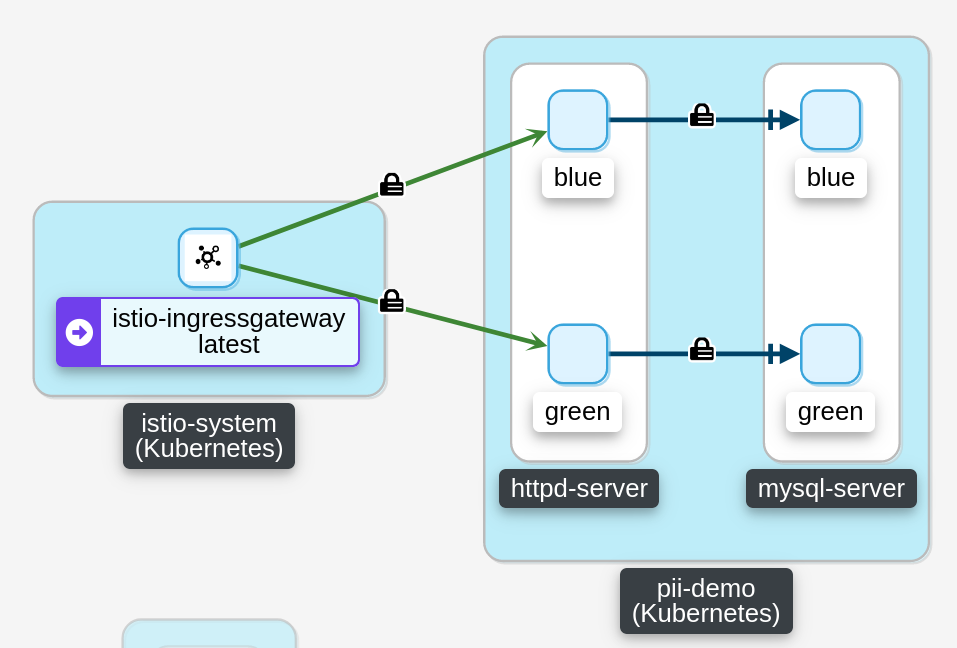Click the "httpd-server" app box label

[x=579, y=488]
